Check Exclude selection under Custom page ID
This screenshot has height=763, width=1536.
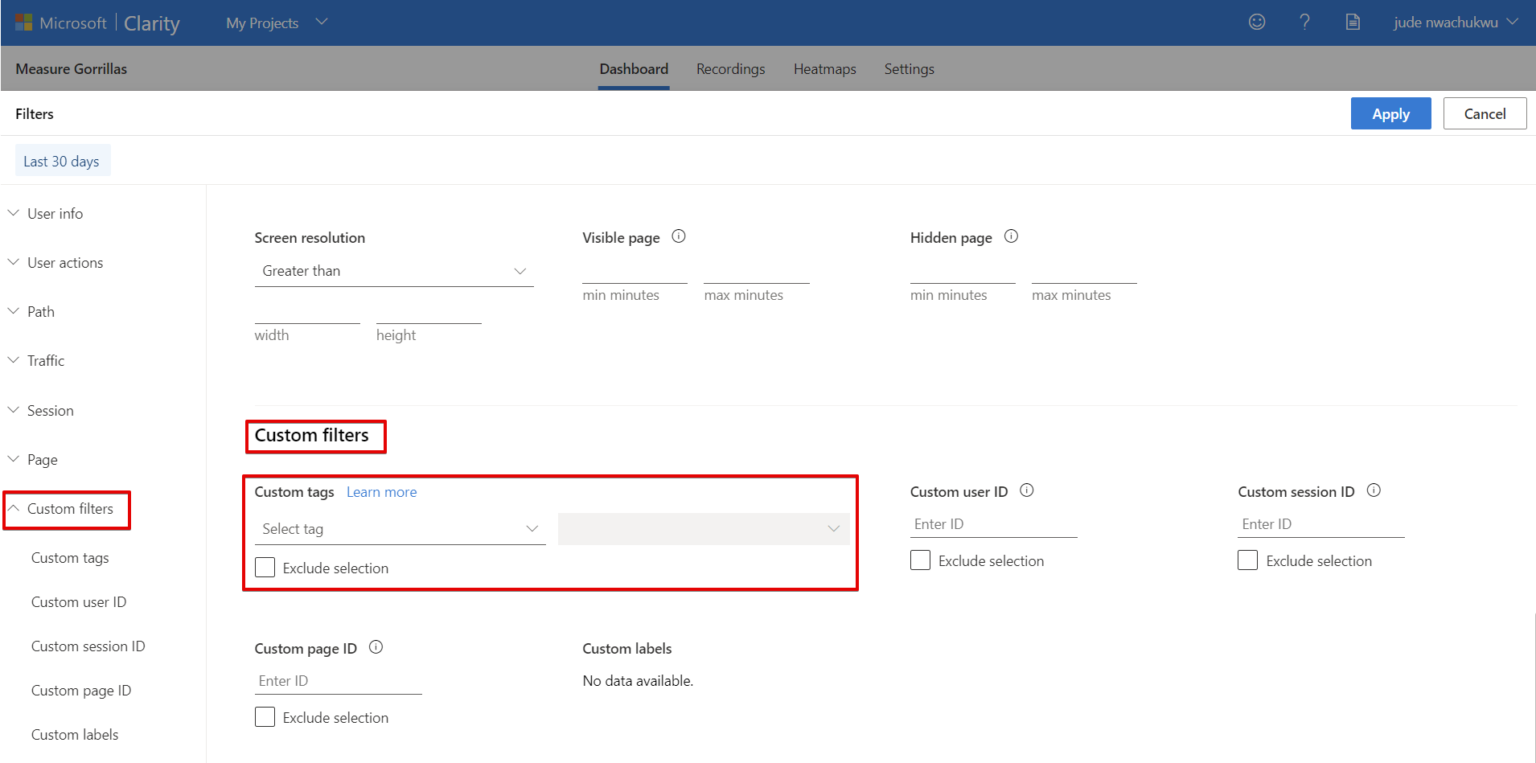265,717
